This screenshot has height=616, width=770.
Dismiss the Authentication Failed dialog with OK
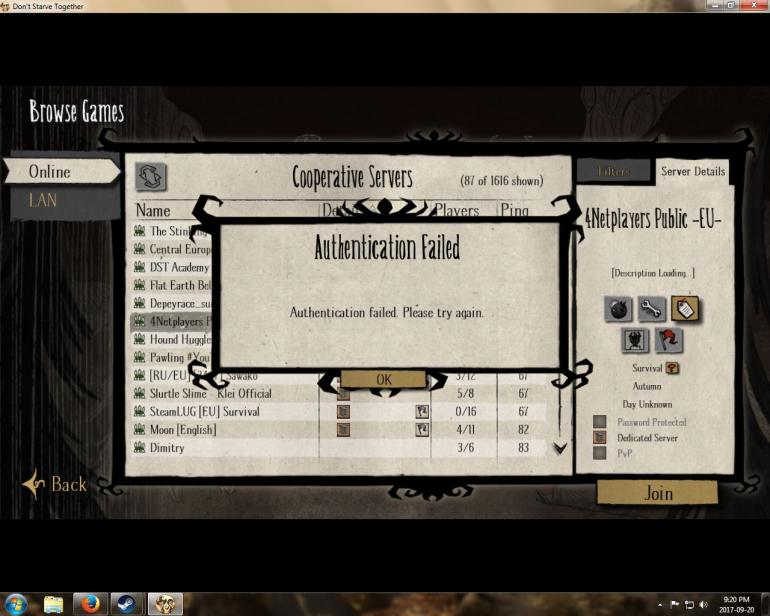coord(384,379)
